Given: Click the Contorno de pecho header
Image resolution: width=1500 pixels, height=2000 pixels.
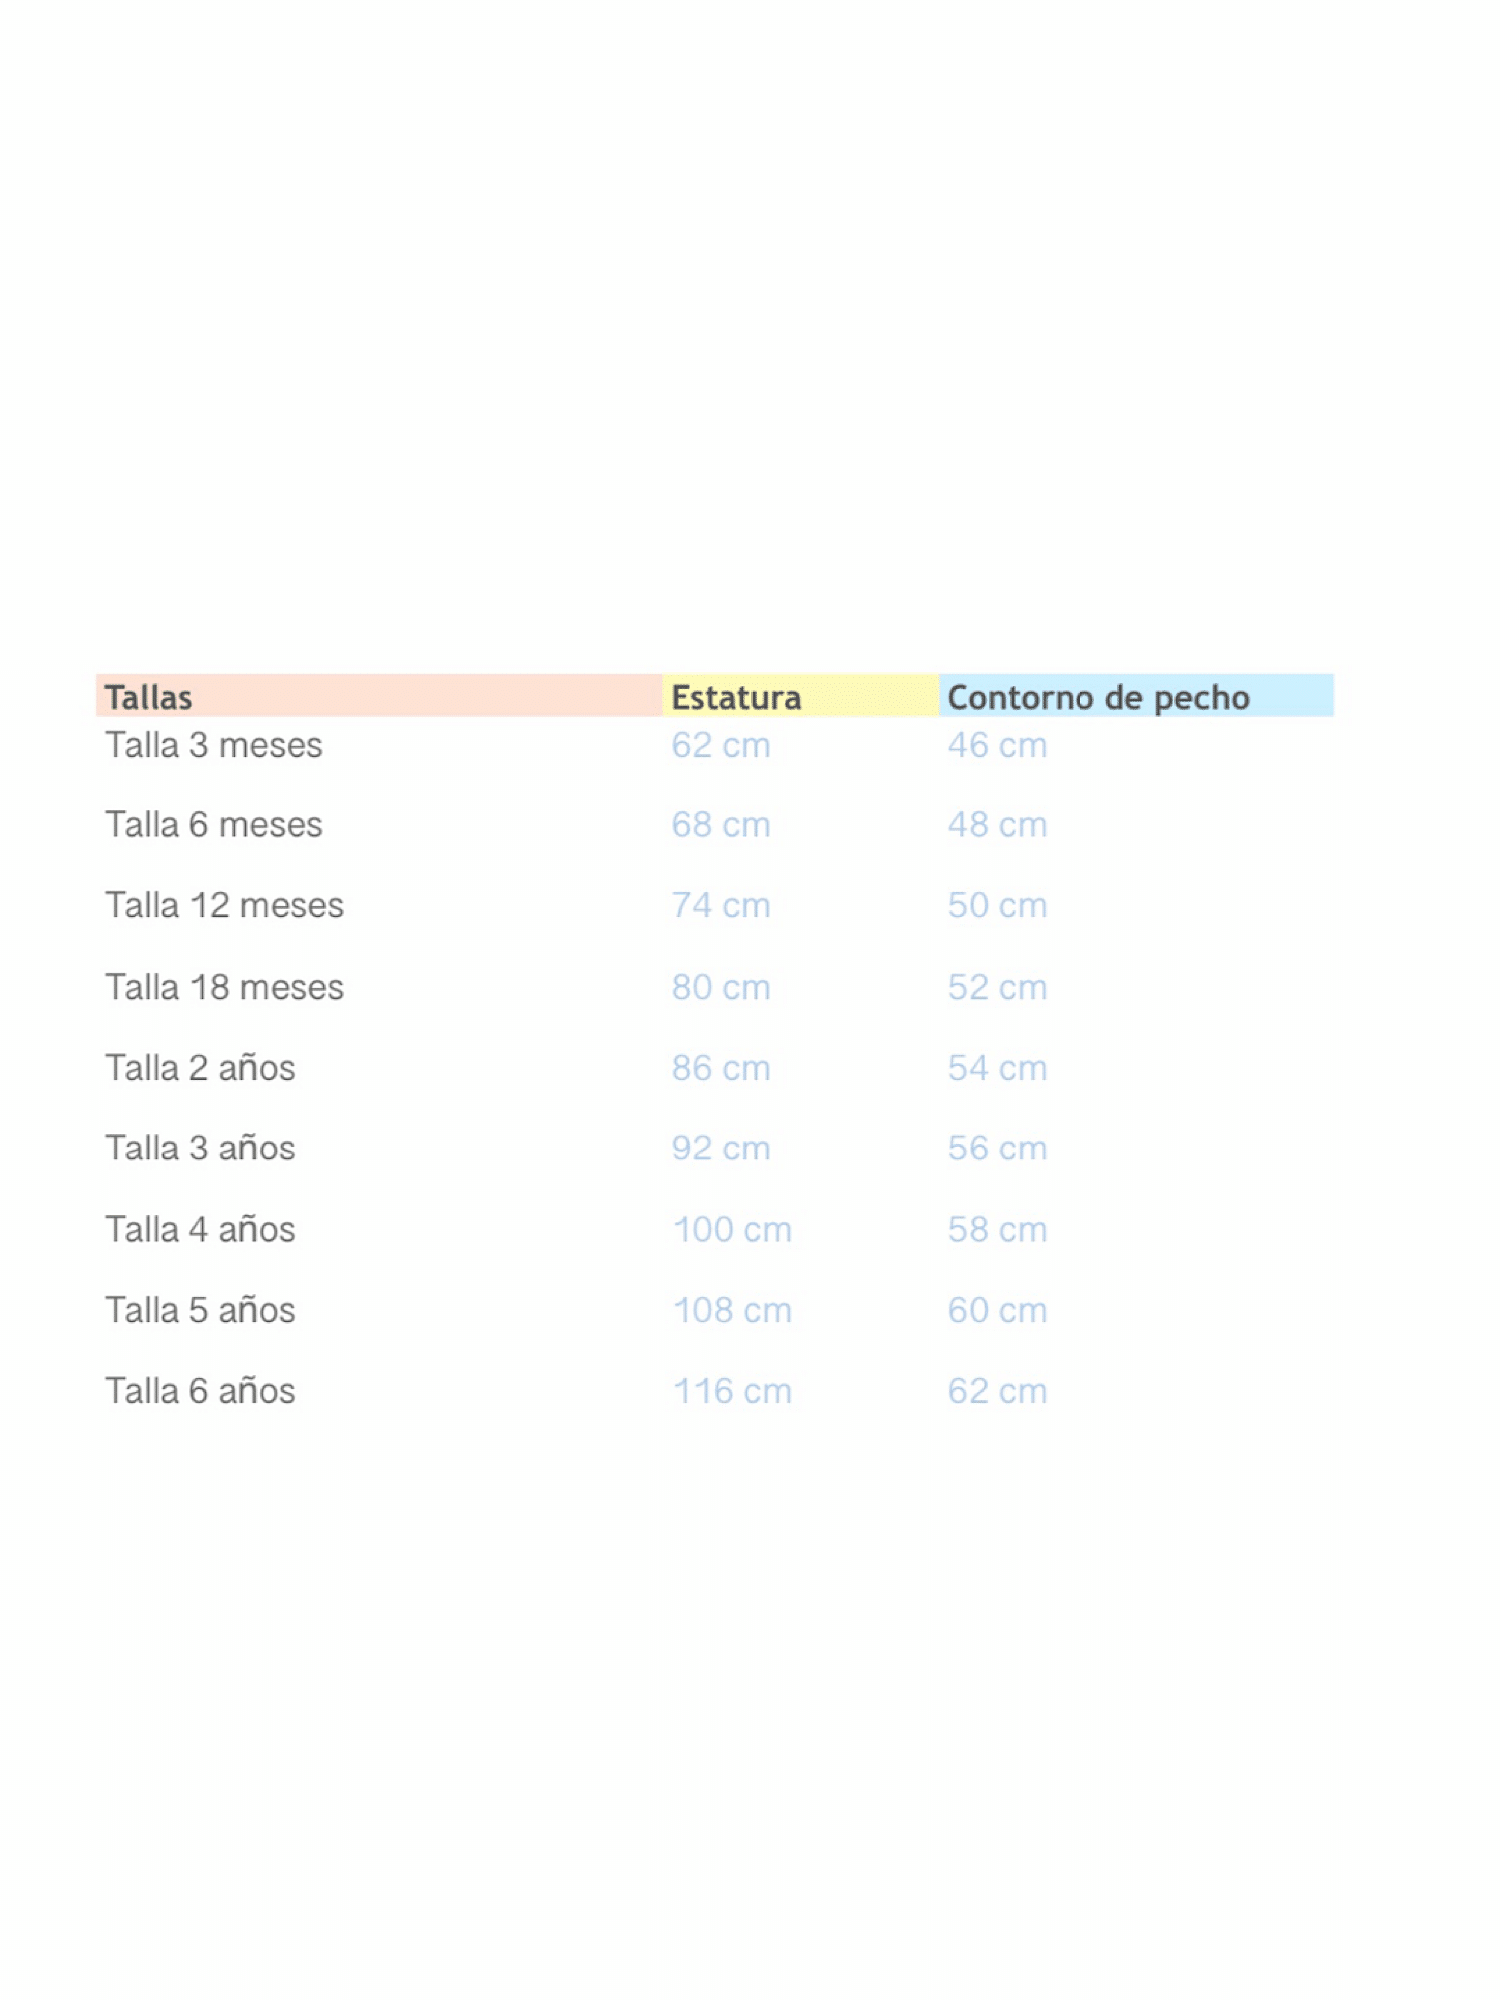Looking at the screenshot, I should click(x=1098, y=697).
